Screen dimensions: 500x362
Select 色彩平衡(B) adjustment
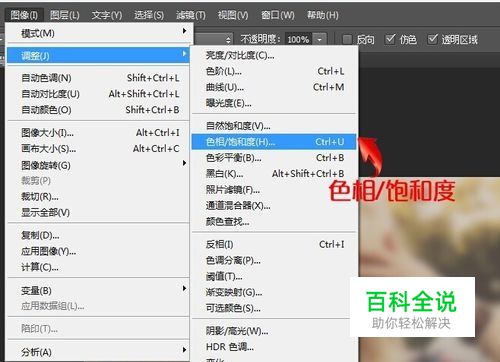tap(274, 158)
